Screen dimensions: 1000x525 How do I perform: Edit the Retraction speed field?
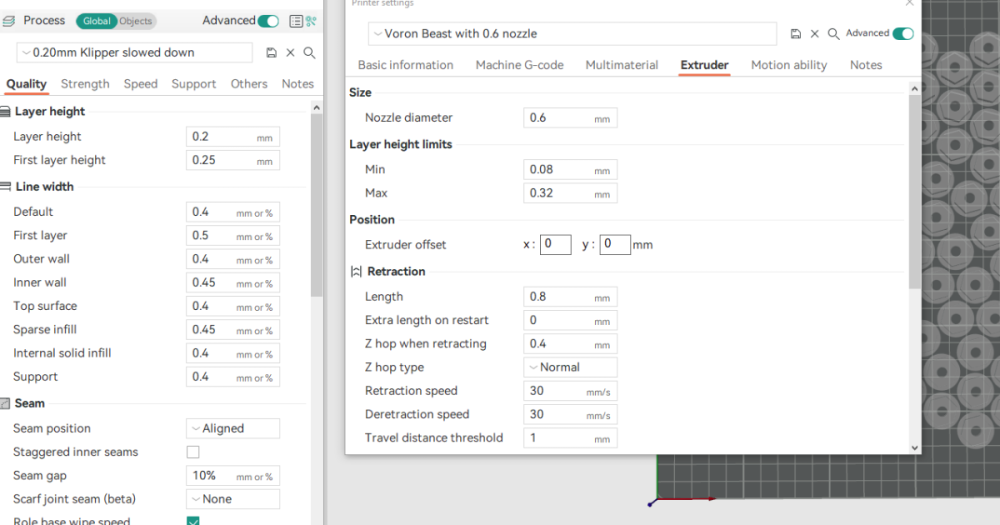(570, 391)
